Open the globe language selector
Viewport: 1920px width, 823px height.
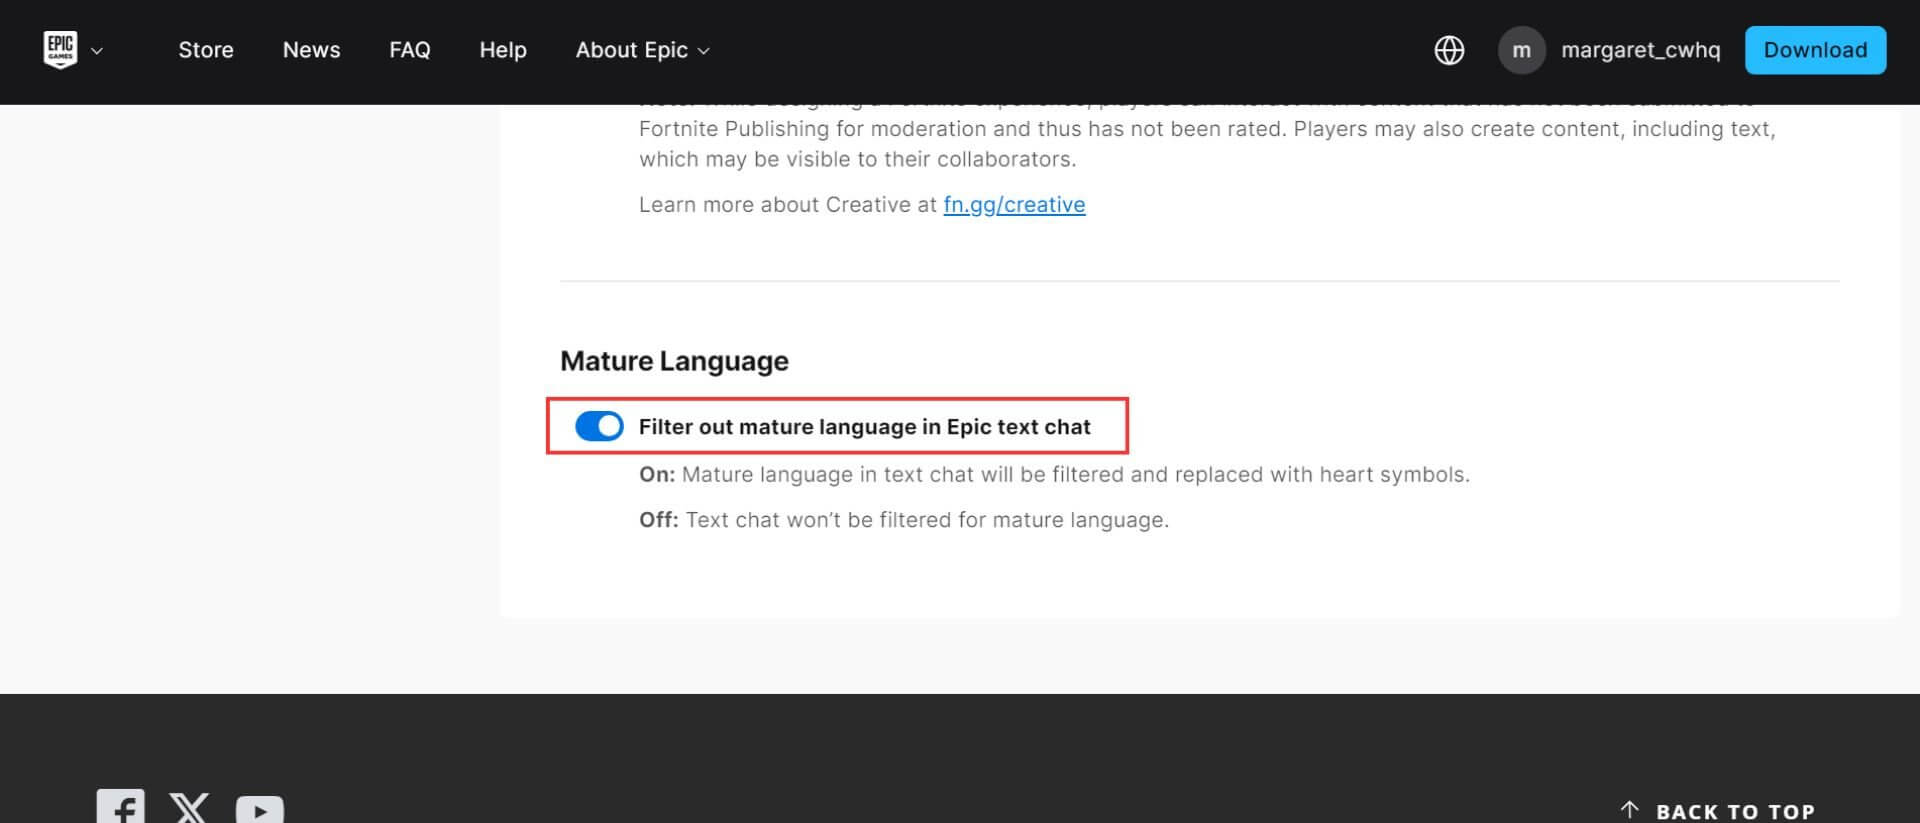(x=1449, y=50)
